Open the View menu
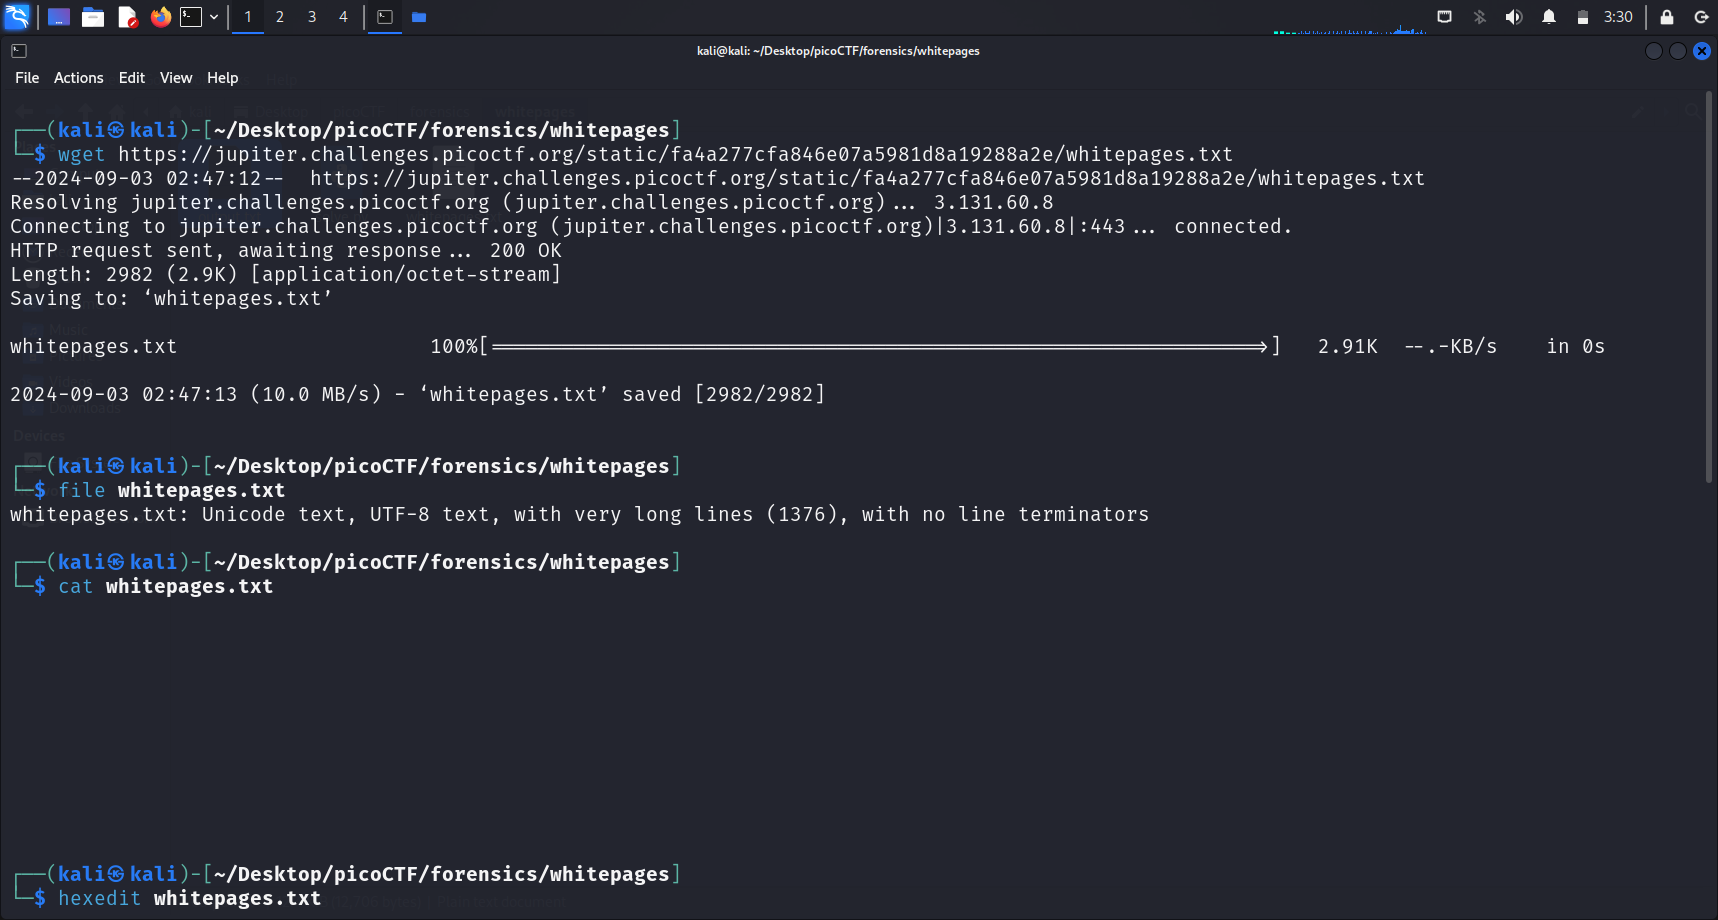 tap(176, 78)
